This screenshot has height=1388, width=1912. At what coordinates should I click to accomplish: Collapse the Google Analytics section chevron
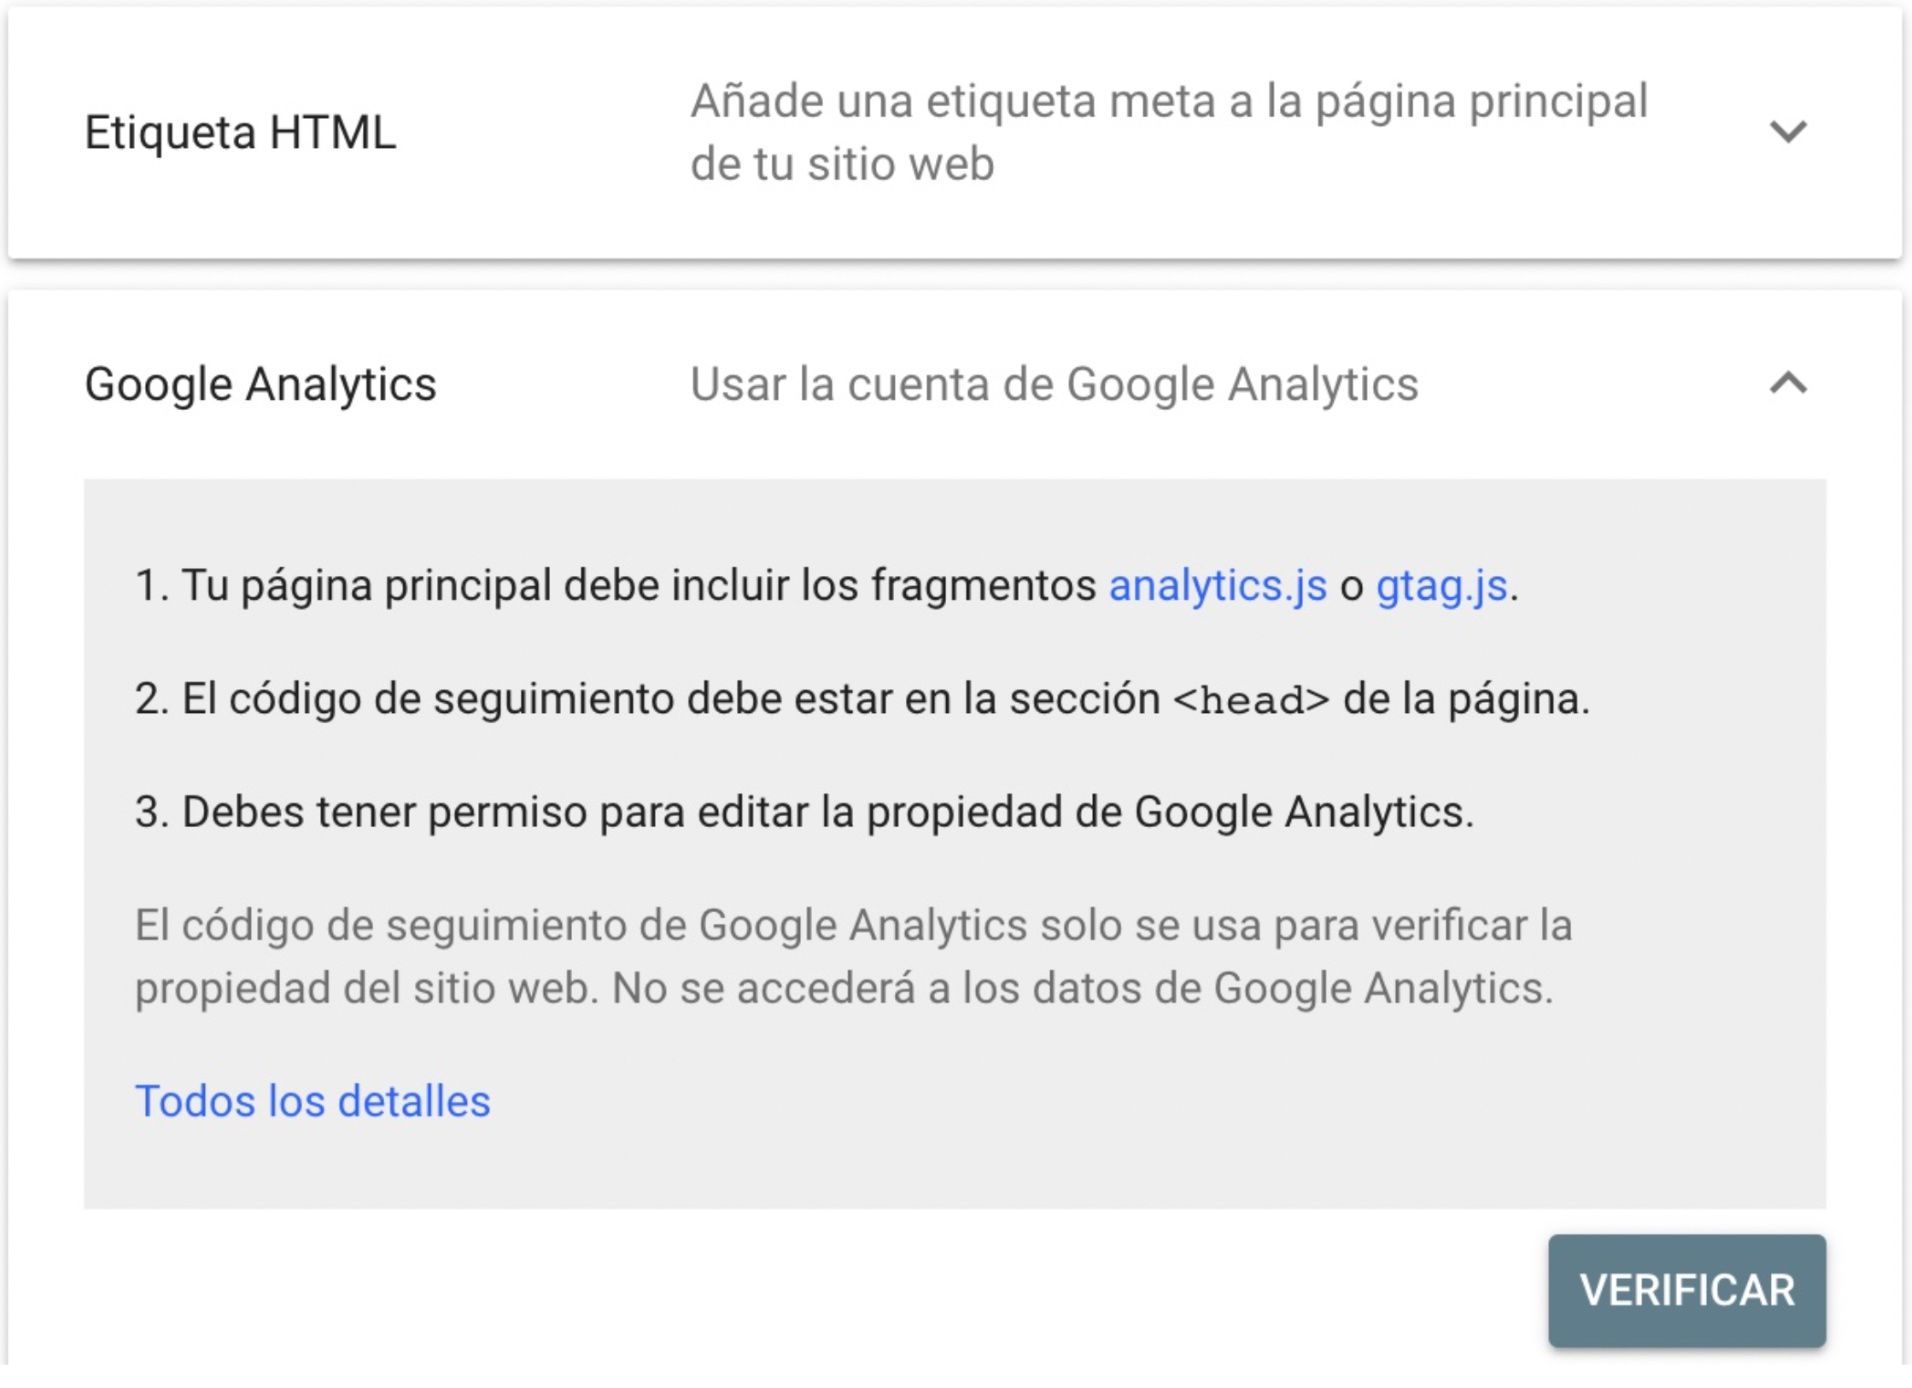pos(1787,383)
